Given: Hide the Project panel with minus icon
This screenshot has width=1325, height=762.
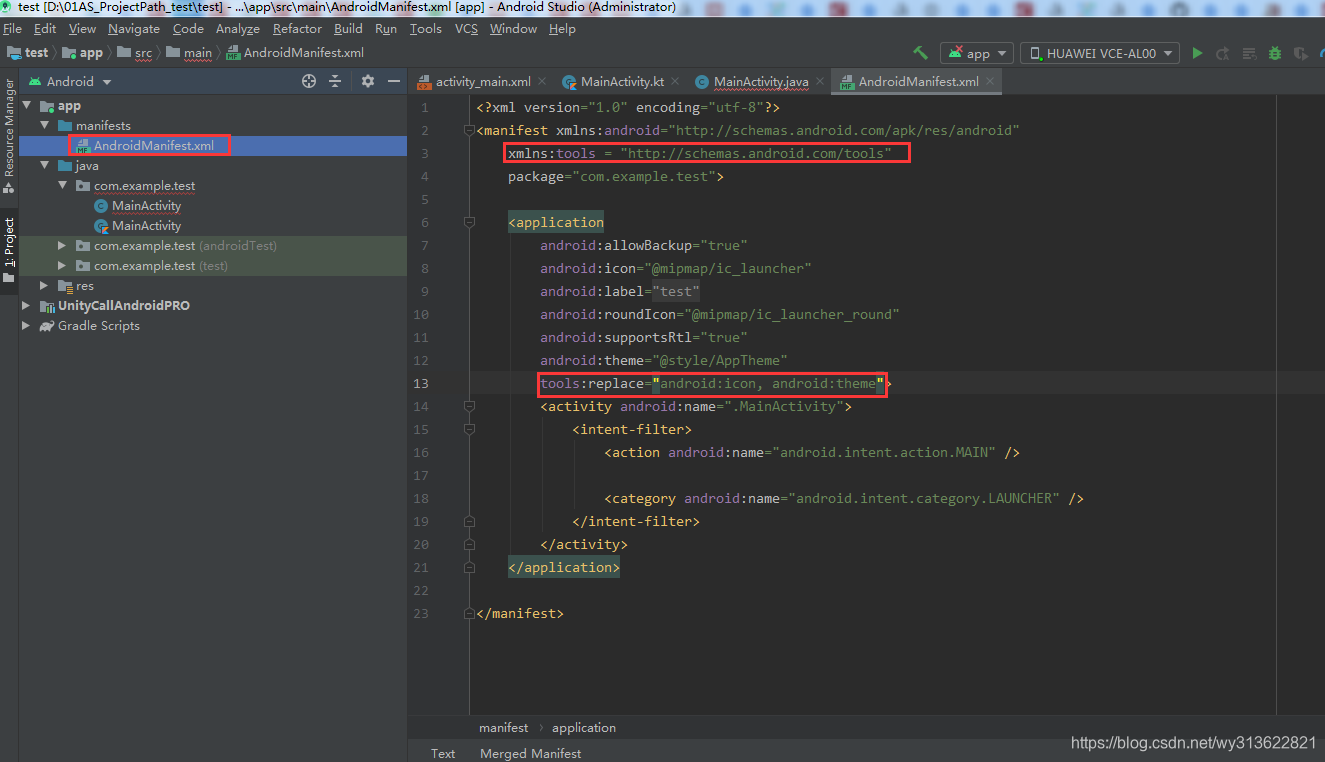Looking at the screenshot, I should pos(394,81).
